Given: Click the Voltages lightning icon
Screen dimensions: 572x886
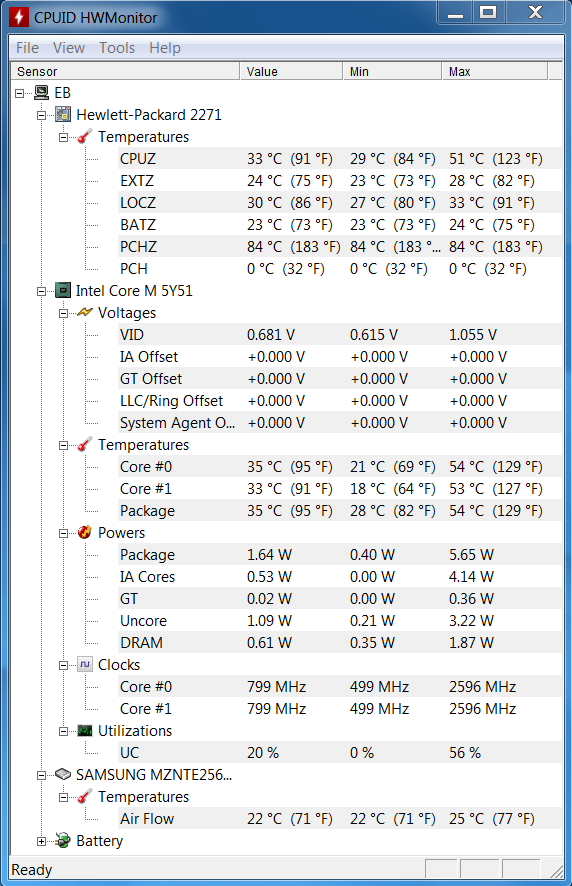Looking at the screenshot, I should point(85,312).
